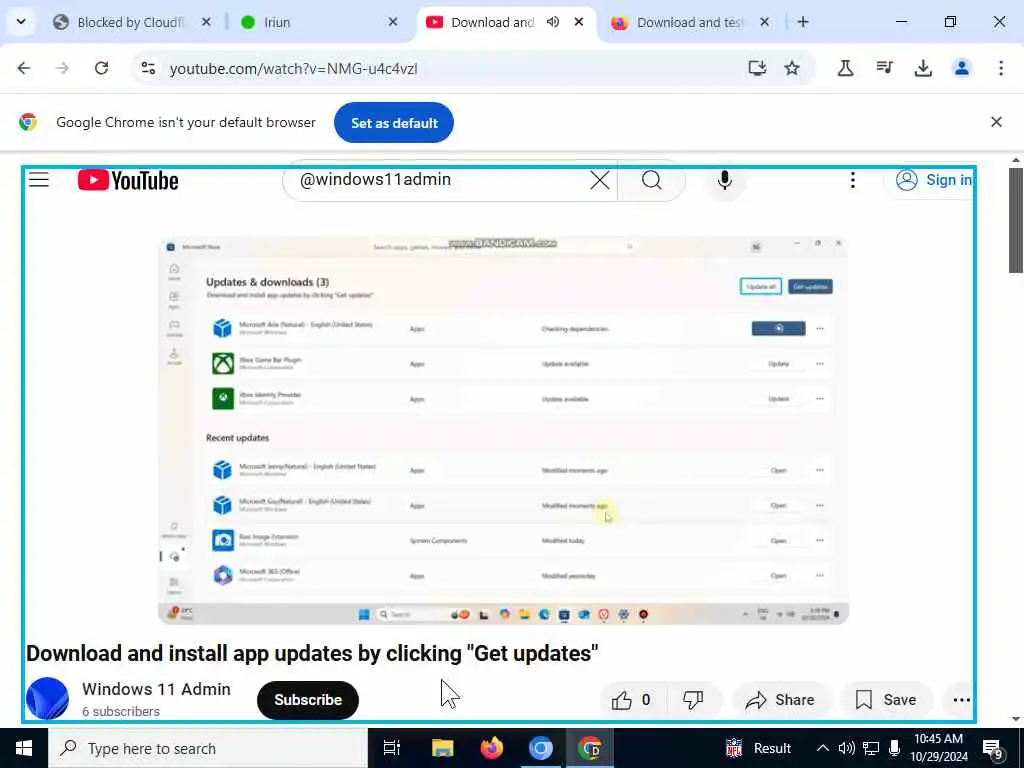The image size is (1024, 768).
Task: Open the Result news widget on taskbar
Action: [x=758, y=748]
